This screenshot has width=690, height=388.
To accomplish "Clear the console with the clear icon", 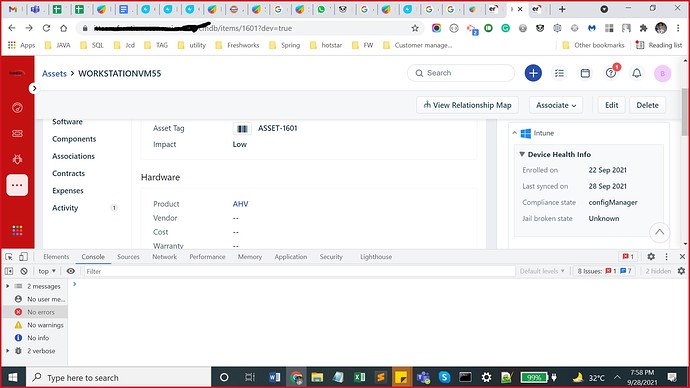I will coord(24,271).
